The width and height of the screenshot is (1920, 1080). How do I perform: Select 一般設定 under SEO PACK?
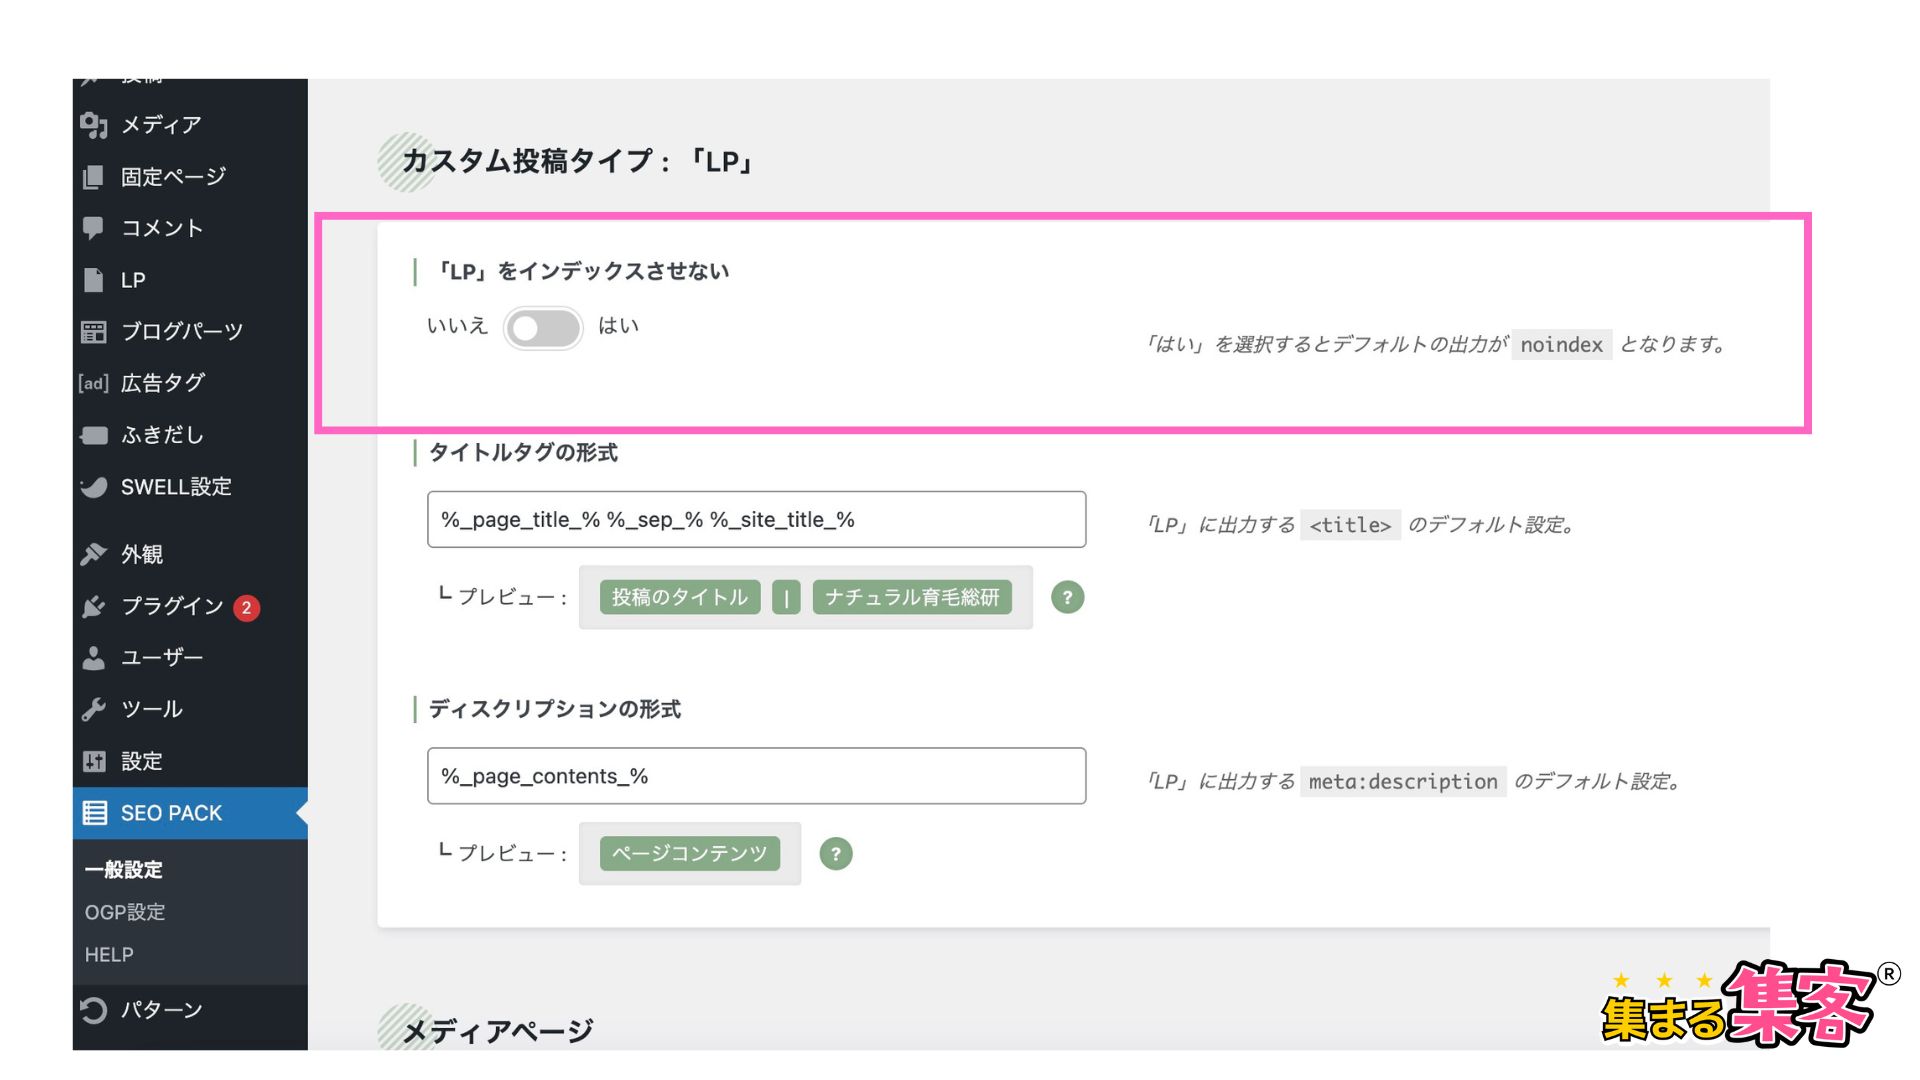[x=124, y=869]
